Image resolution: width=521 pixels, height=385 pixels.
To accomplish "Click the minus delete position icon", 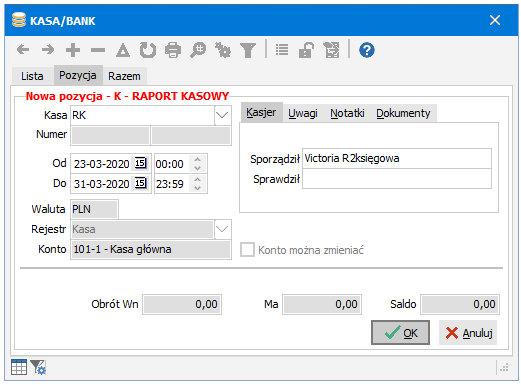I will coord(98,50).
